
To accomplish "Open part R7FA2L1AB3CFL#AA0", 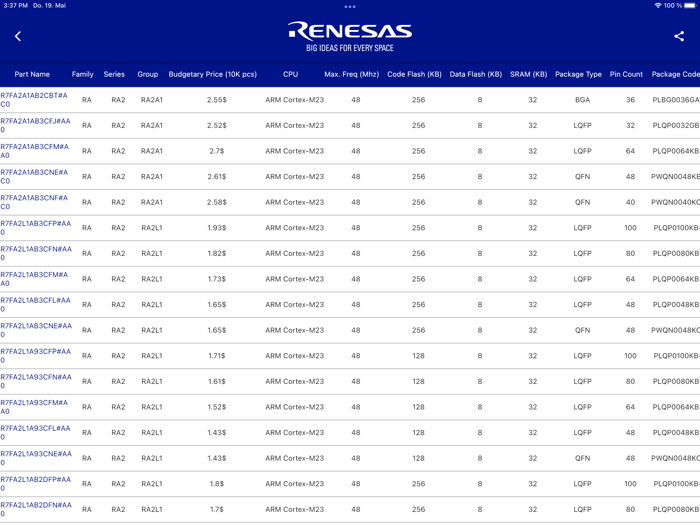I will pos(35,304).
